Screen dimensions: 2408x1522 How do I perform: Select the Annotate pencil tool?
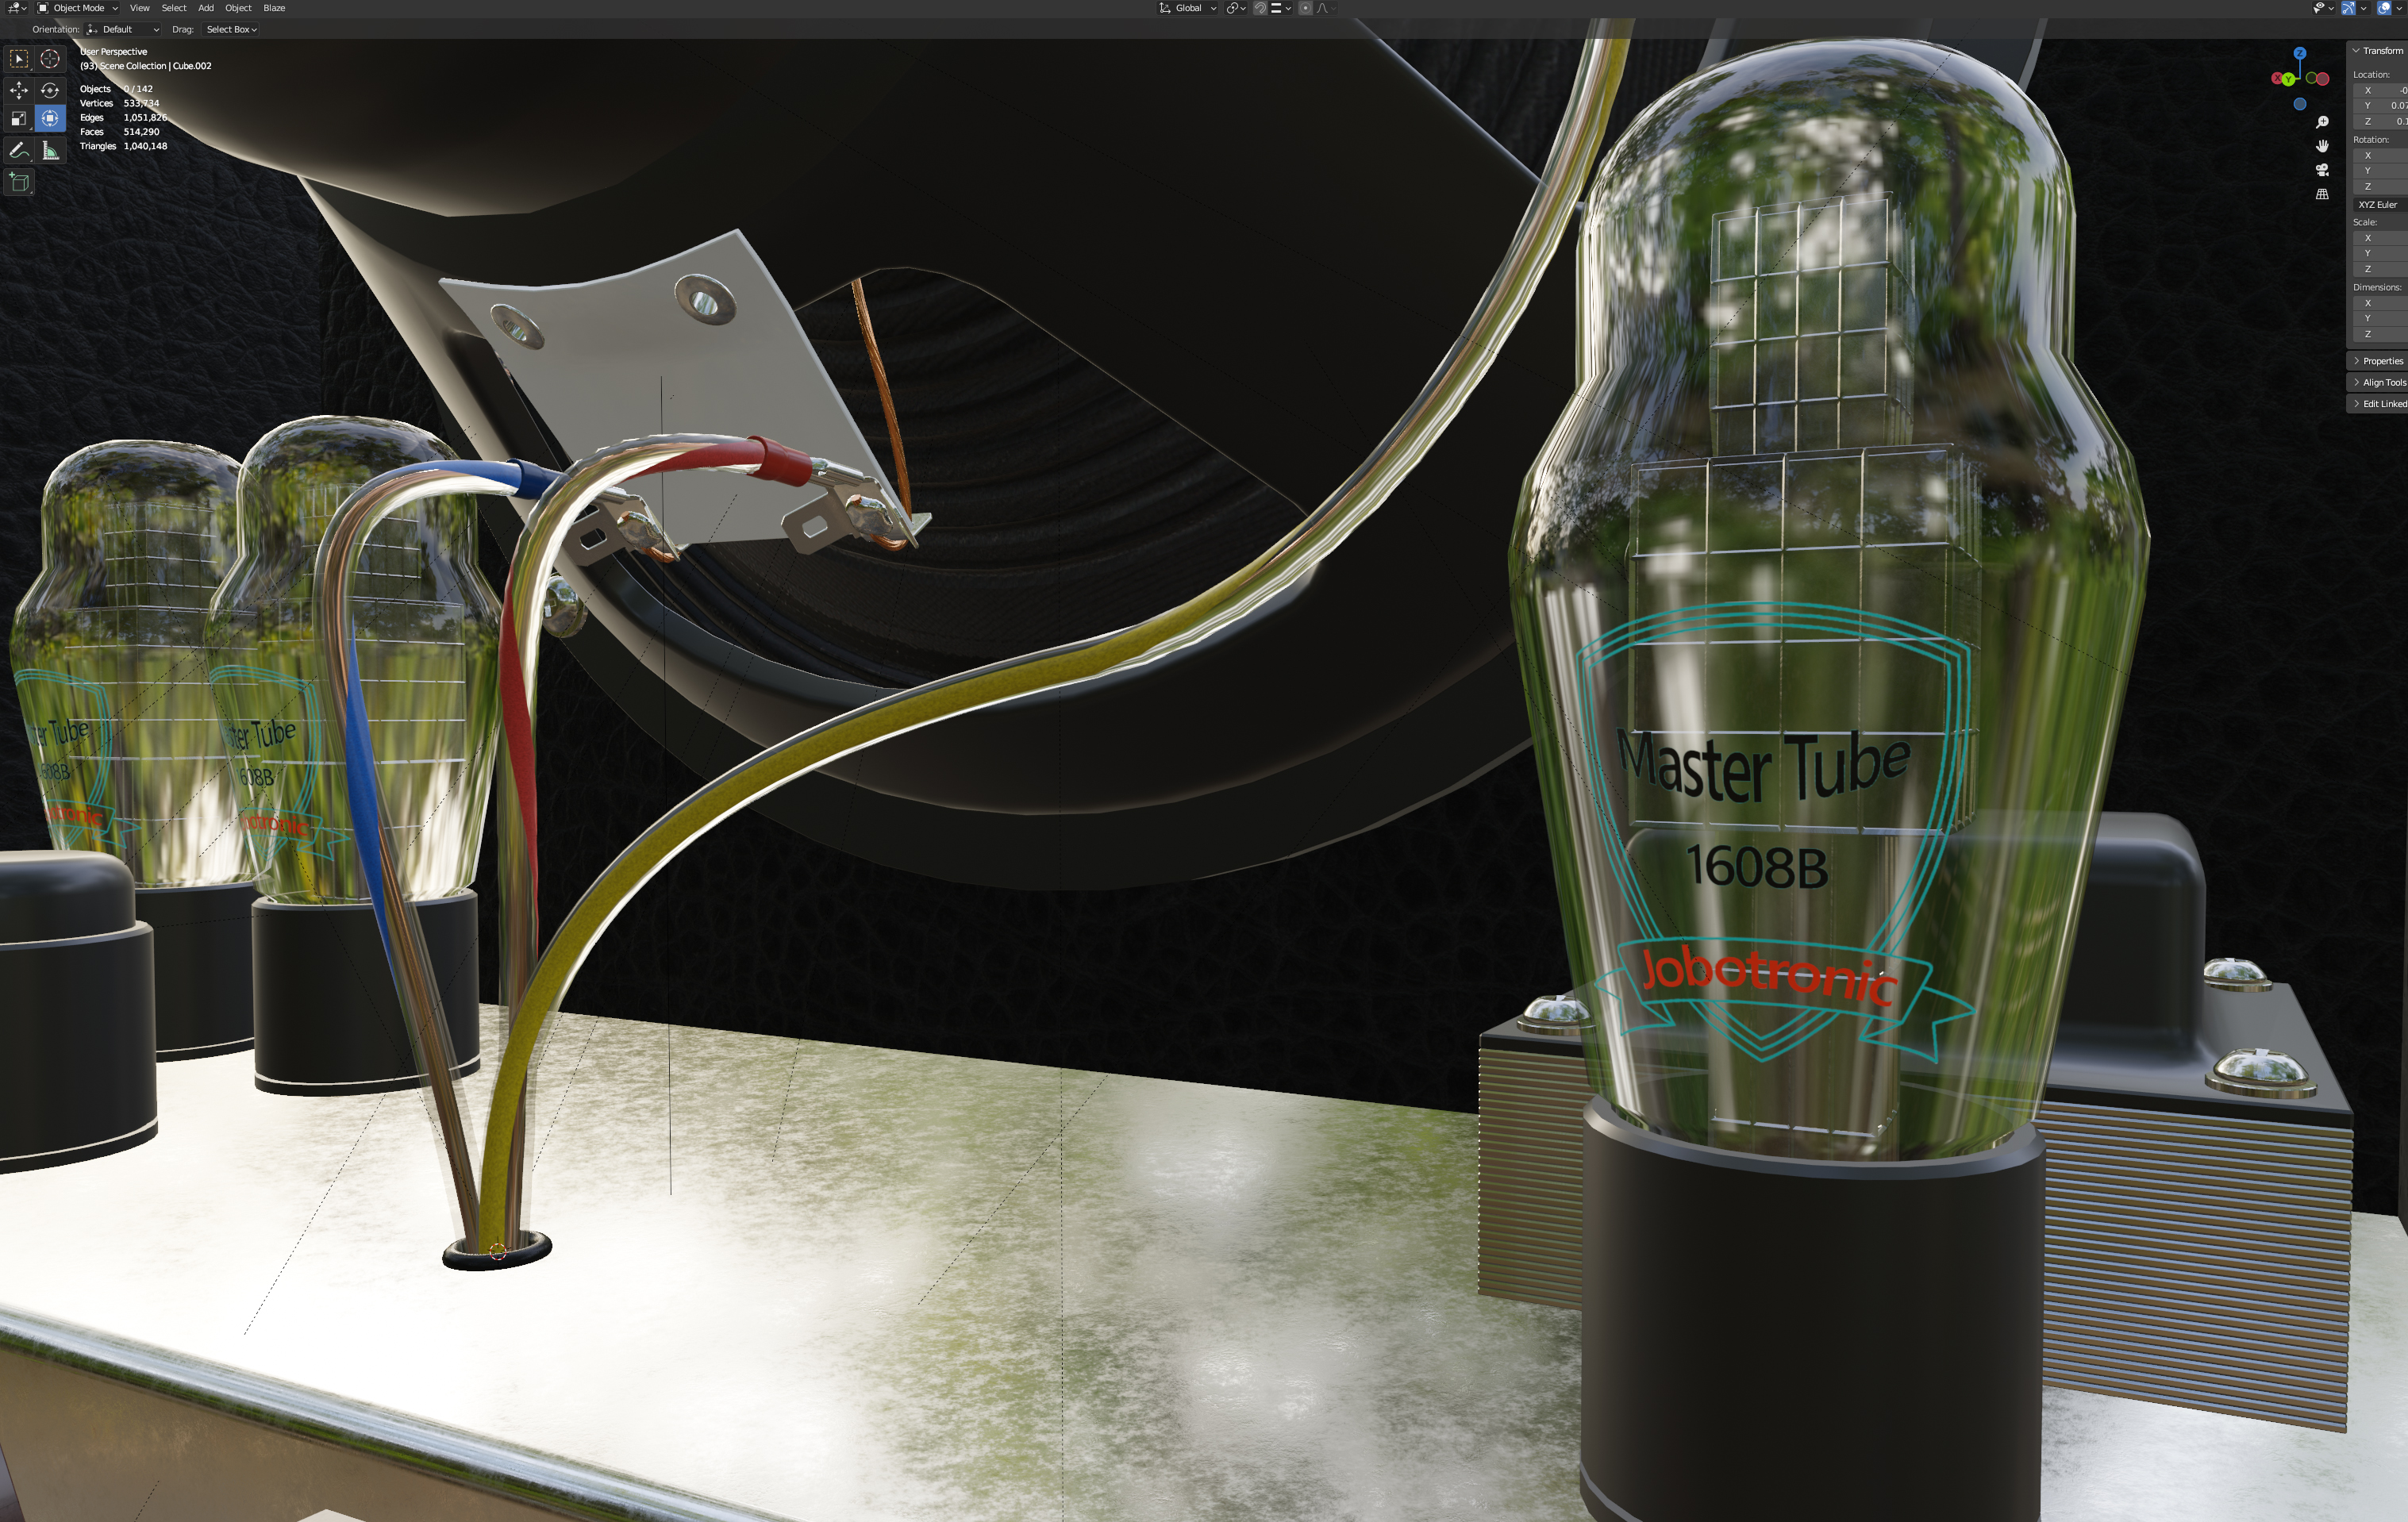(x=19, y=151)
